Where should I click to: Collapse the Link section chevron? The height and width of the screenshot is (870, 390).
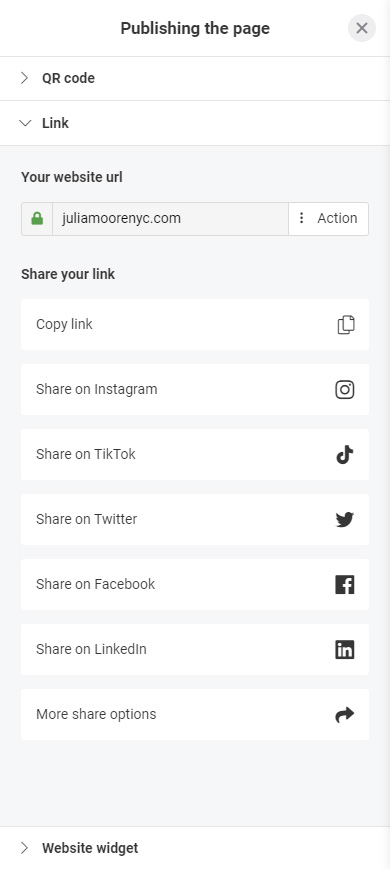pyautogui.click(x=25, y=123)
